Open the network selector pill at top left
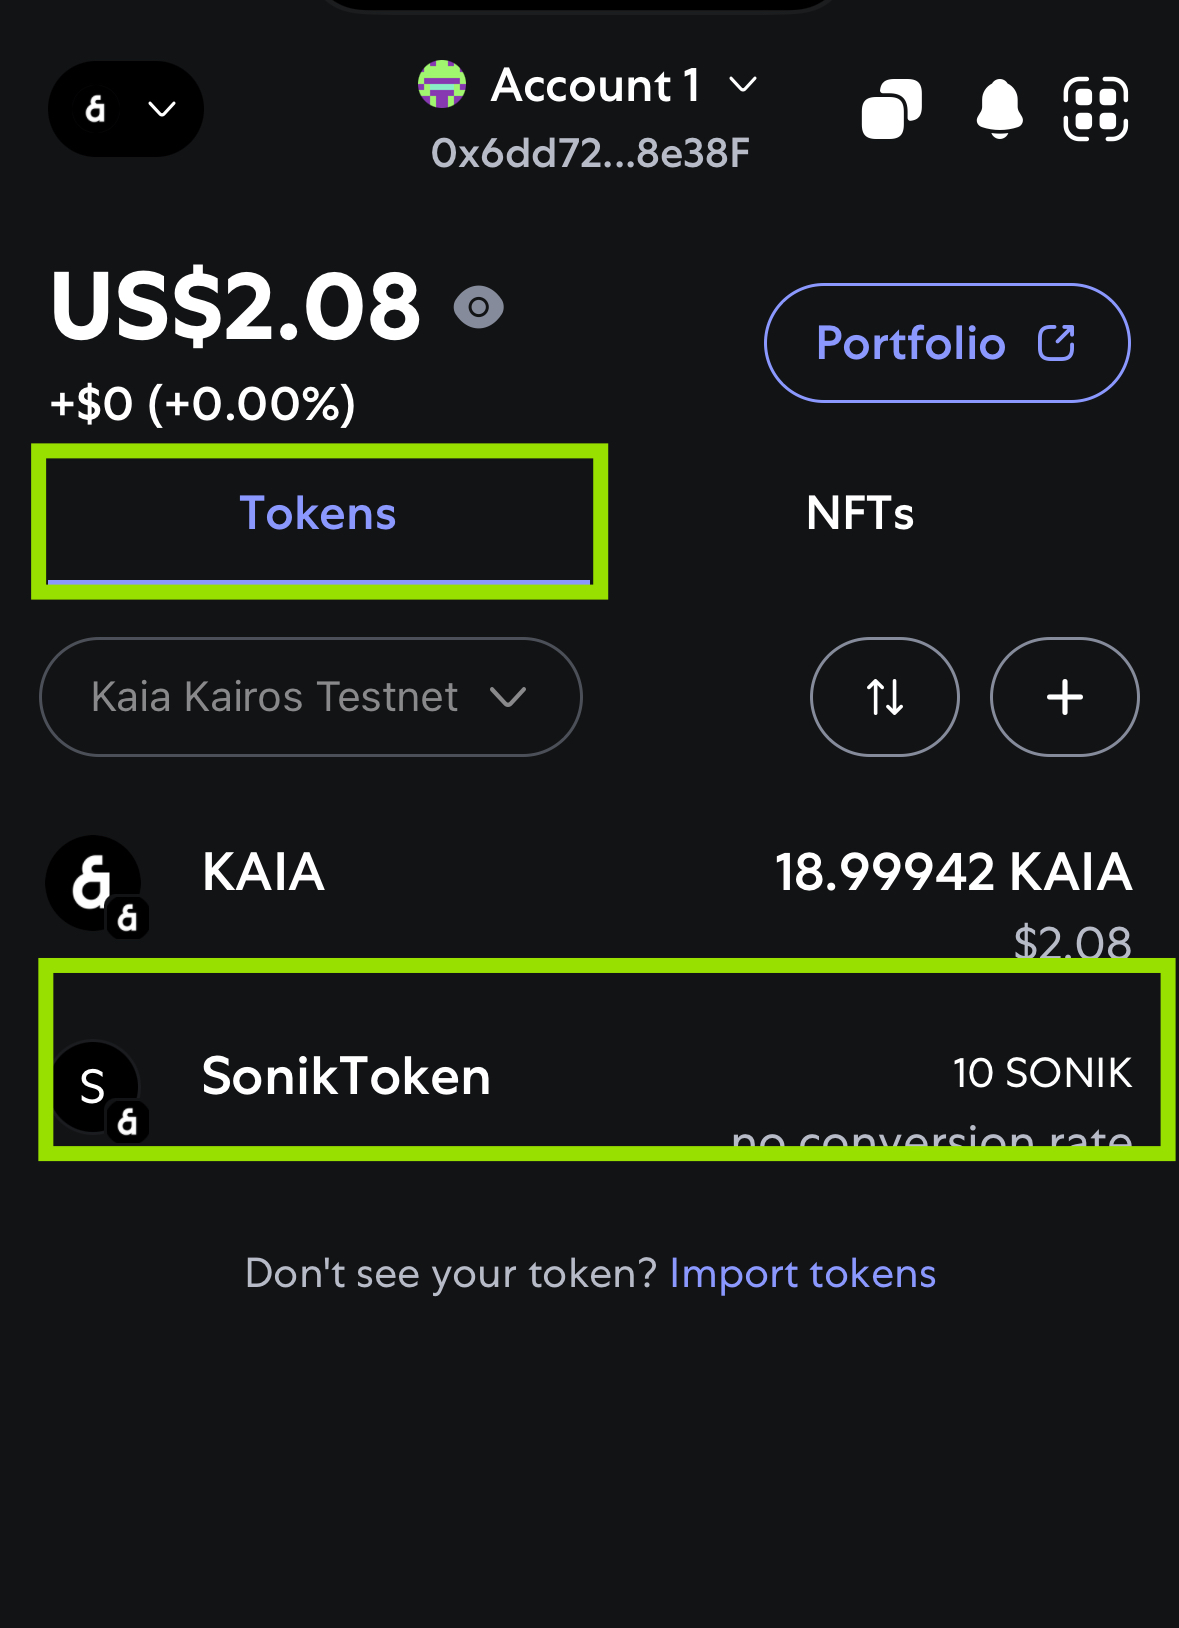Screen dimensions: 1179x1628 (126, 109)
